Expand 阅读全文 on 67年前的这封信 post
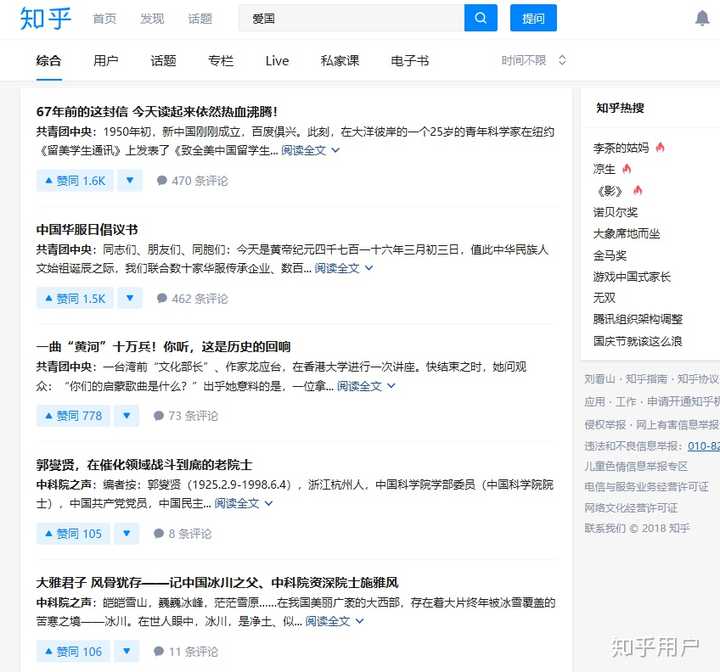 tap(310, 151)
